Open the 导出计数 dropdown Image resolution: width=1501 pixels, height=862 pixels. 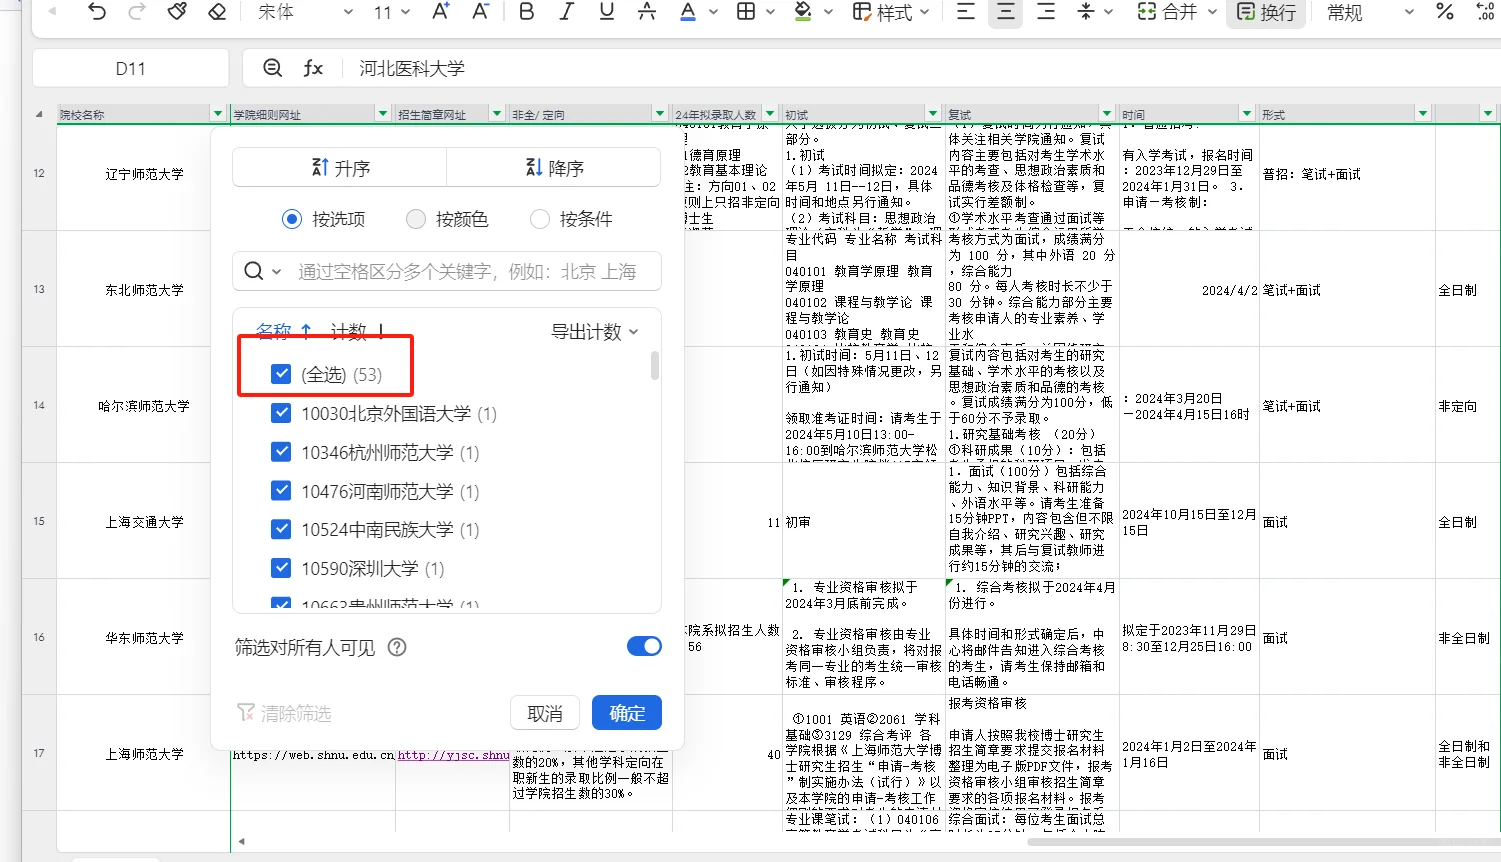[x=595, y=331]
